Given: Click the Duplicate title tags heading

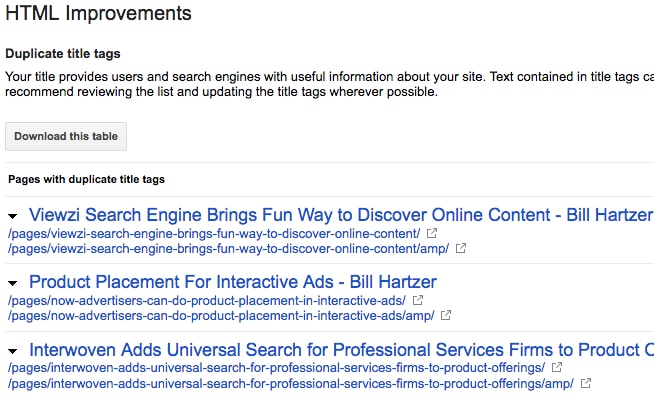Looking at the screenshot, I should (x=63, y=54).
